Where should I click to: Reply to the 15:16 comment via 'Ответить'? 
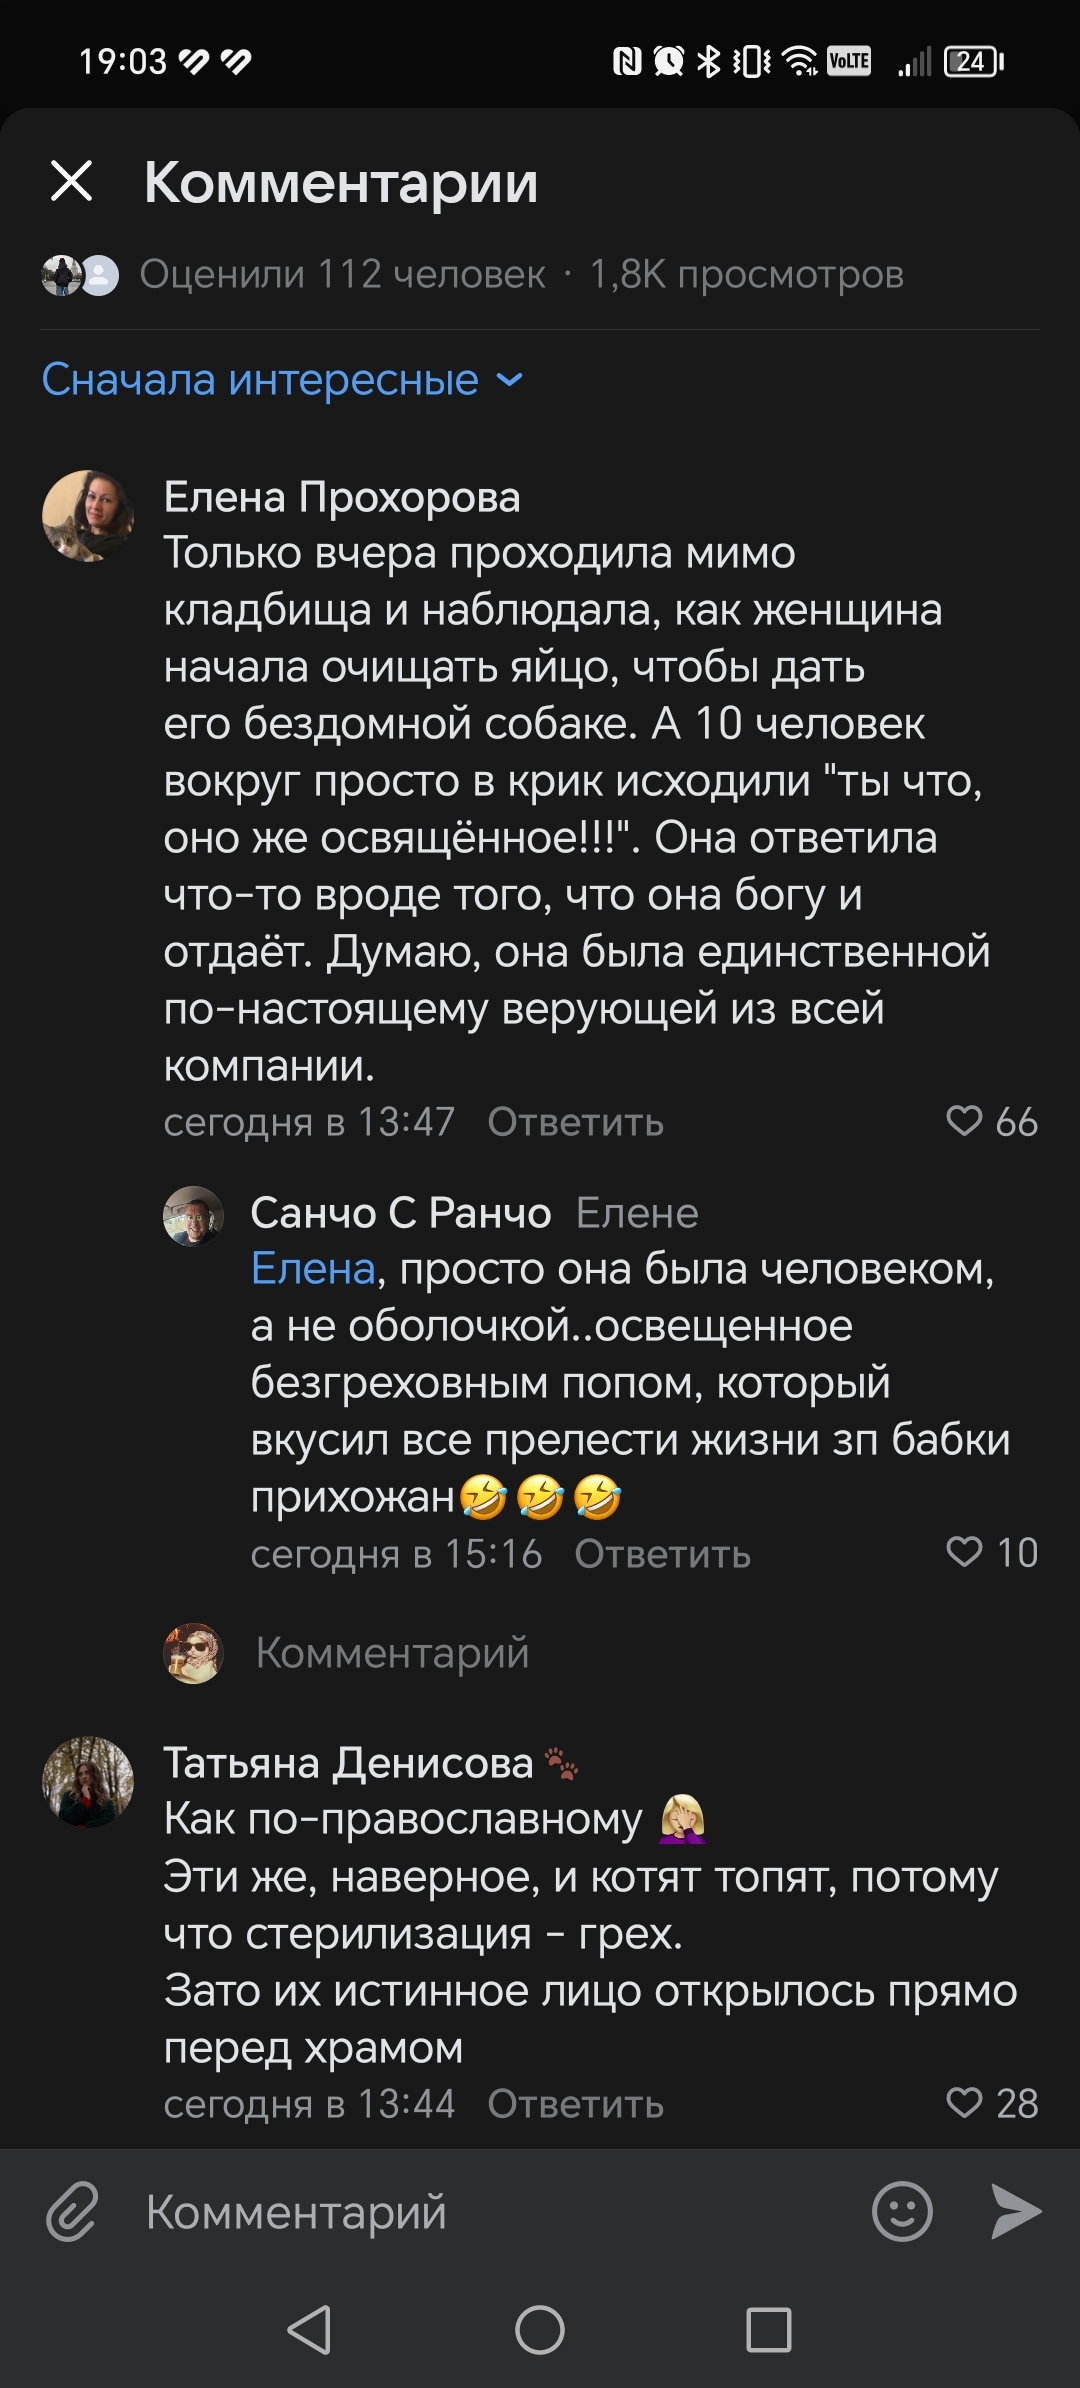(x=662, y=1554)
